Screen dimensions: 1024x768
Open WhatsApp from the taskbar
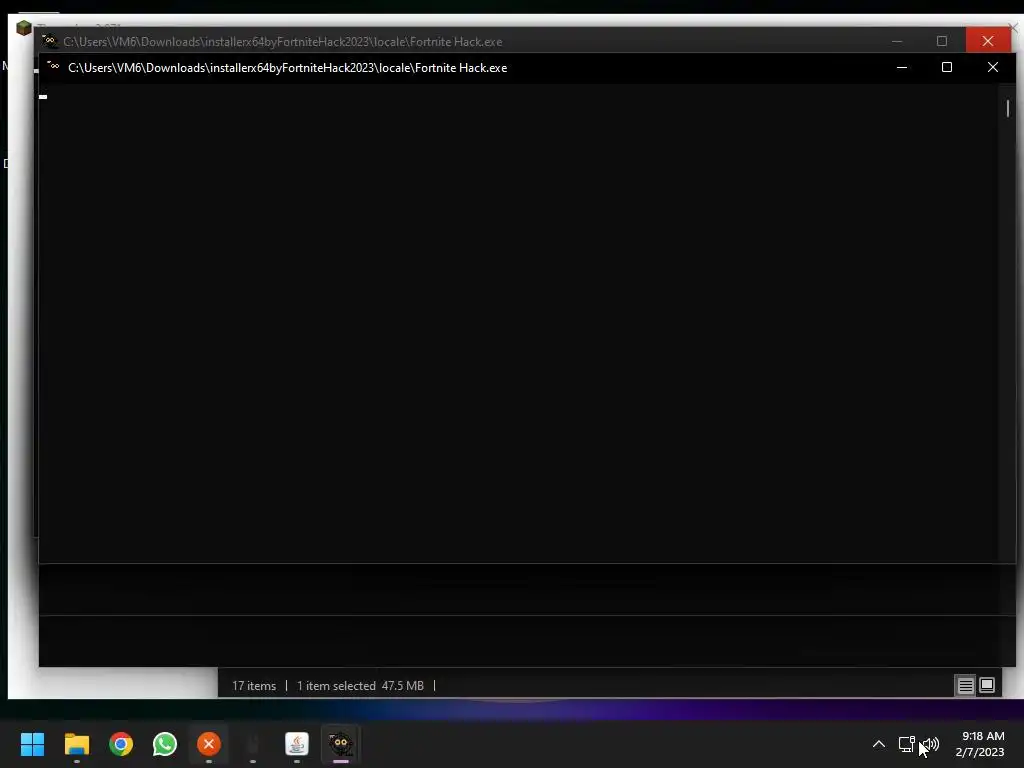[x=165, y=744]
